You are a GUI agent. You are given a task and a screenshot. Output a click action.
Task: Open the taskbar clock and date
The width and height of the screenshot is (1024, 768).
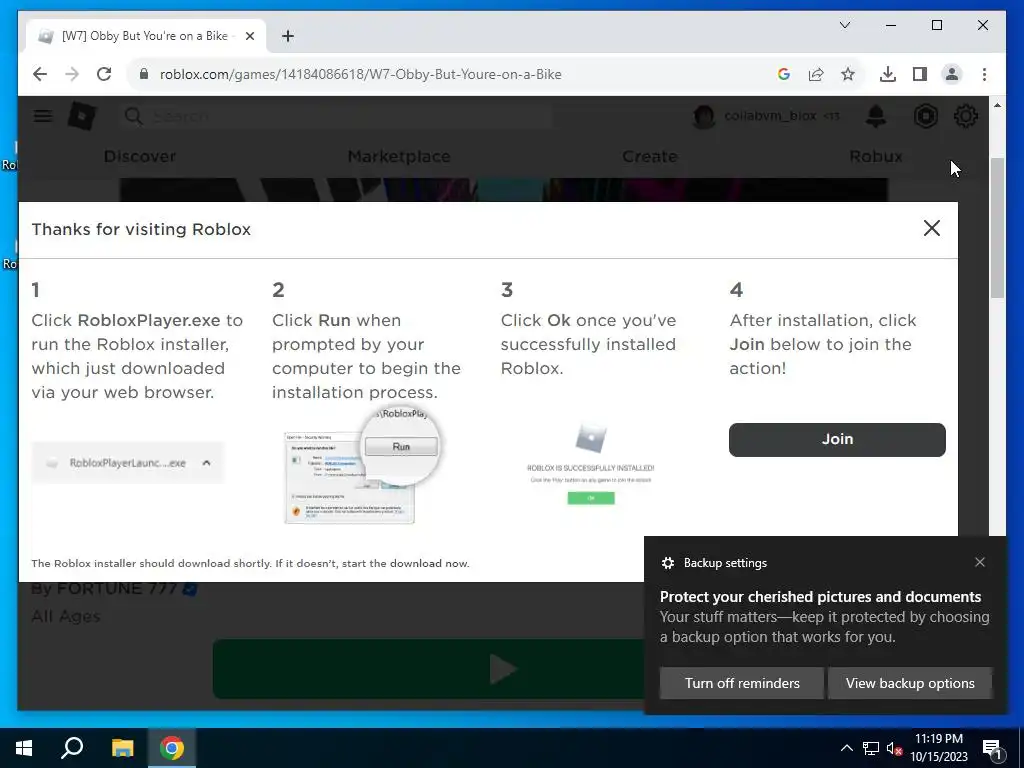[x=938, y=748]
